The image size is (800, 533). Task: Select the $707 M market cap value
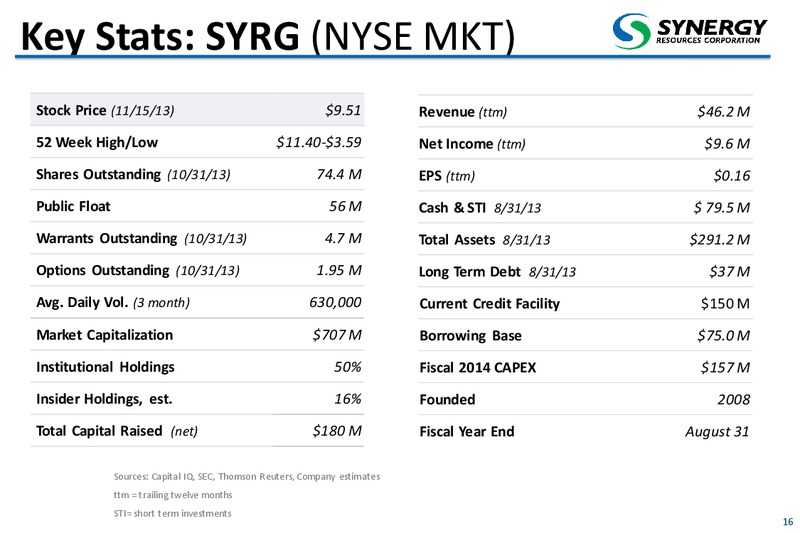[x=337, y=335]
